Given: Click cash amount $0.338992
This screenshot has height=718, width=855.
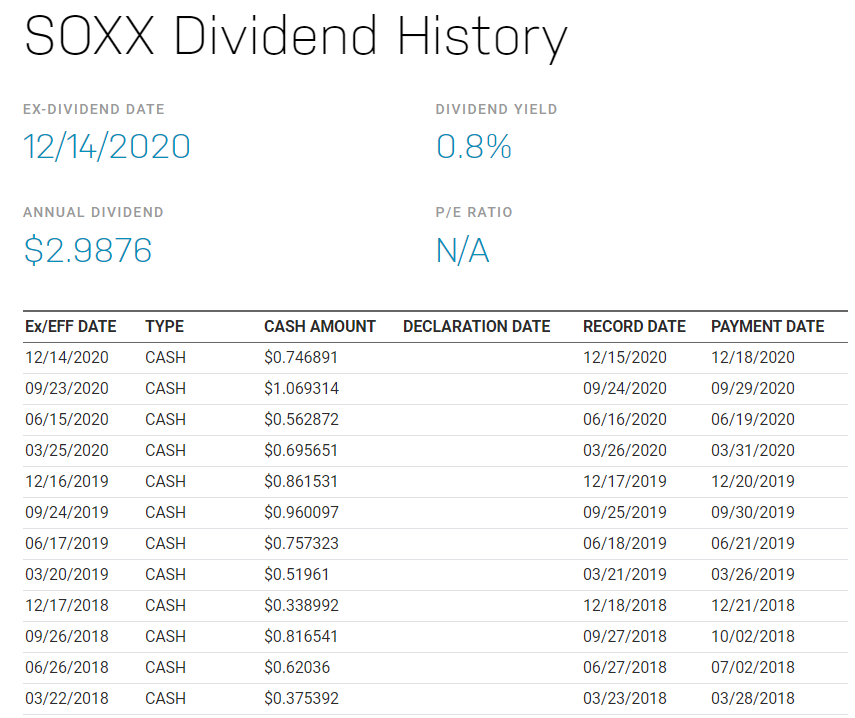Looking at the screenshot, I should coord(302,606).
